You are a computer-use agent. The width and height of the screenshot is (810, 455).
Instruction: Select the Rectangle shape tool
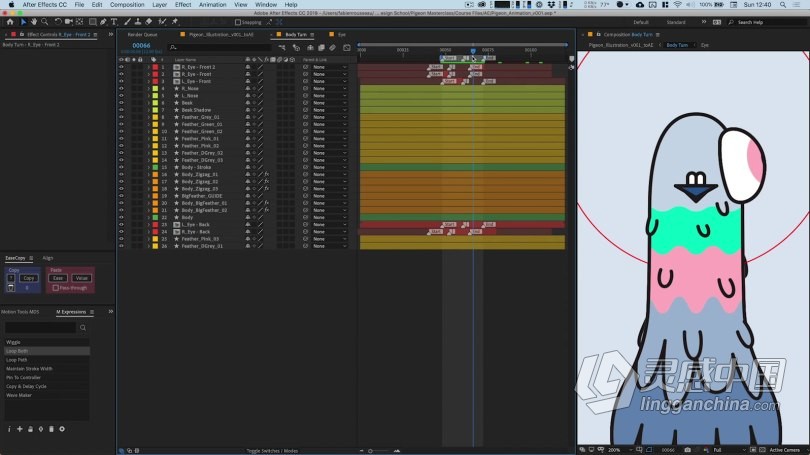(92, 22)
